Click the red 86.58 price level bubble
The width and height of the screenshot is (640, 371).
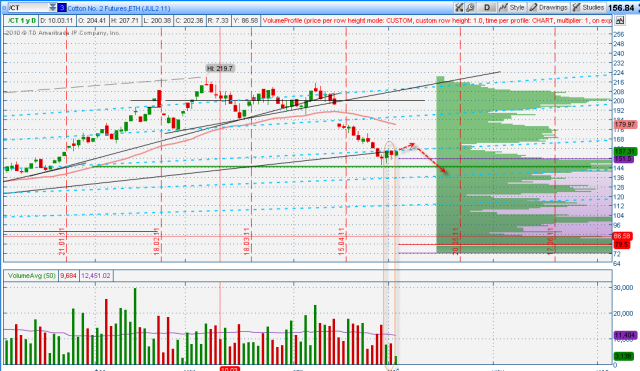coord(623,236)
